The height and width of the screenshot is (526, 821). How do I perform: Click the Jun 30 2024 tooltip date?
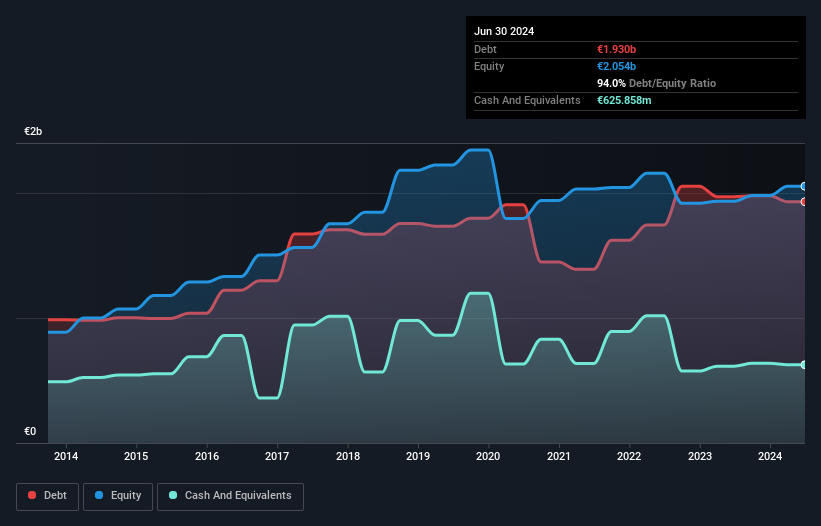504,31
